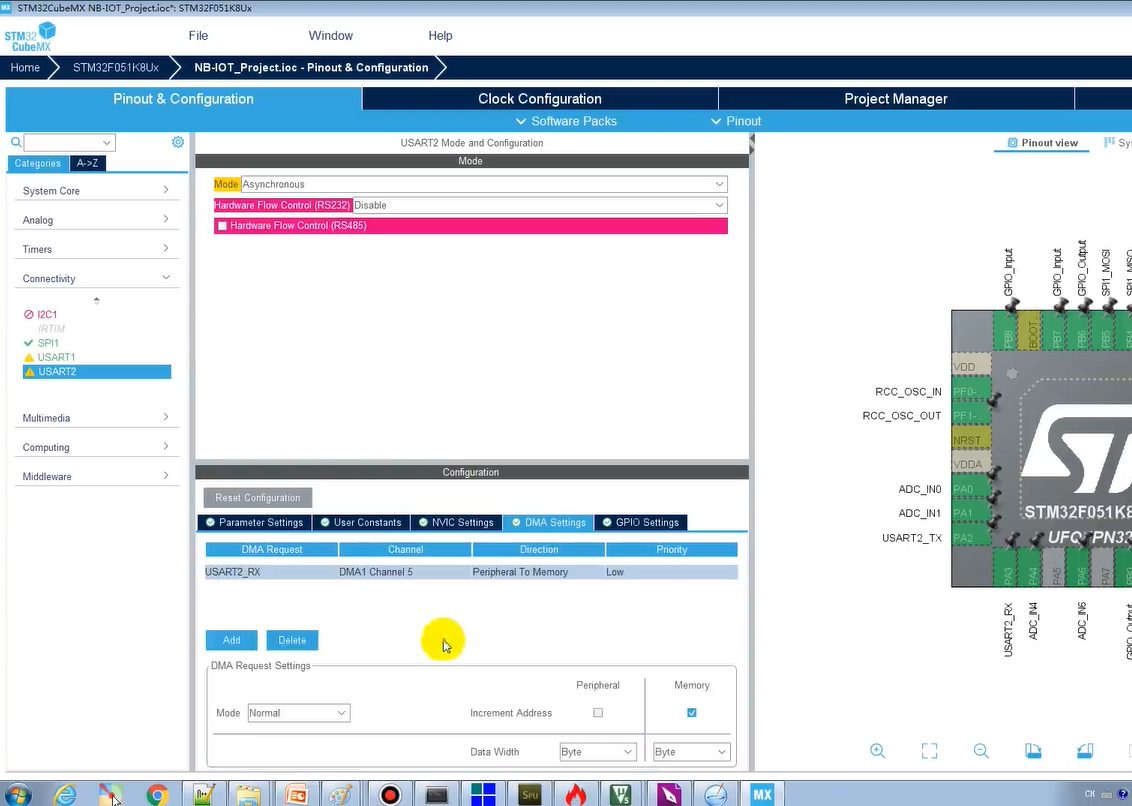Collapse the Connectivity category
The height and width of the screenshot is (806, 1132).
point(96,278)
